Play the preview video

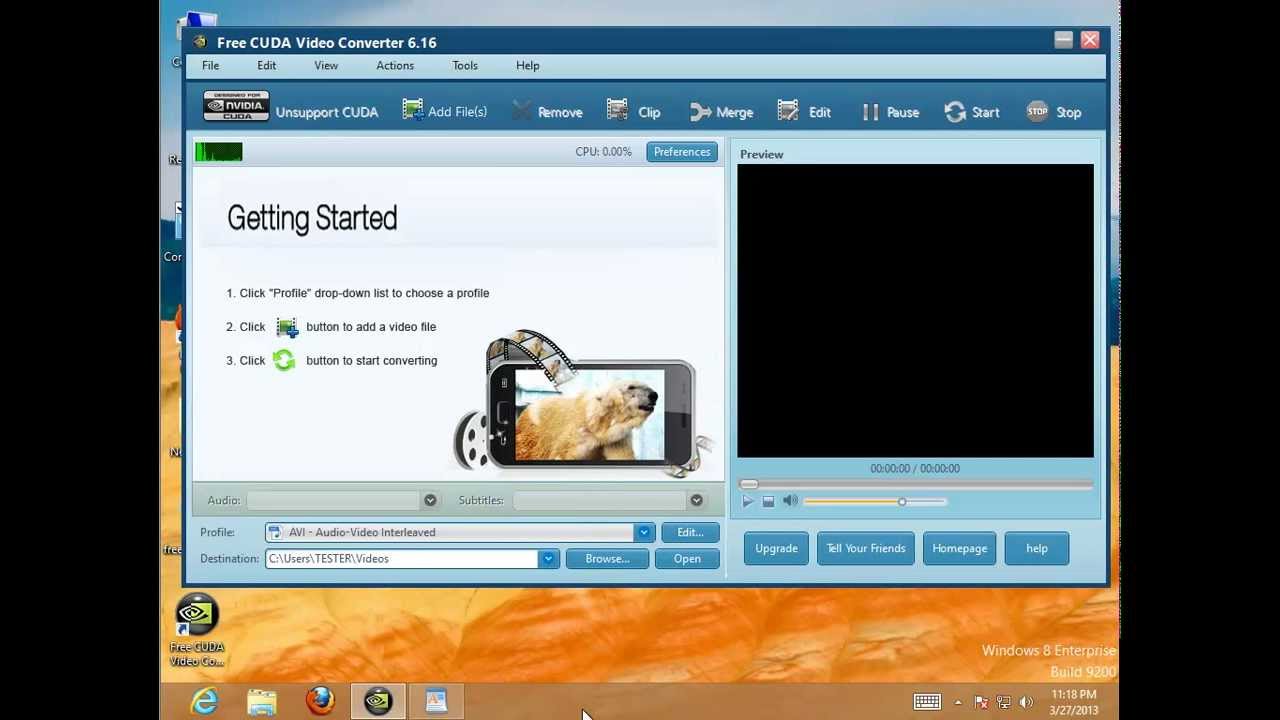pyautogui.click(x=747, y=501)
